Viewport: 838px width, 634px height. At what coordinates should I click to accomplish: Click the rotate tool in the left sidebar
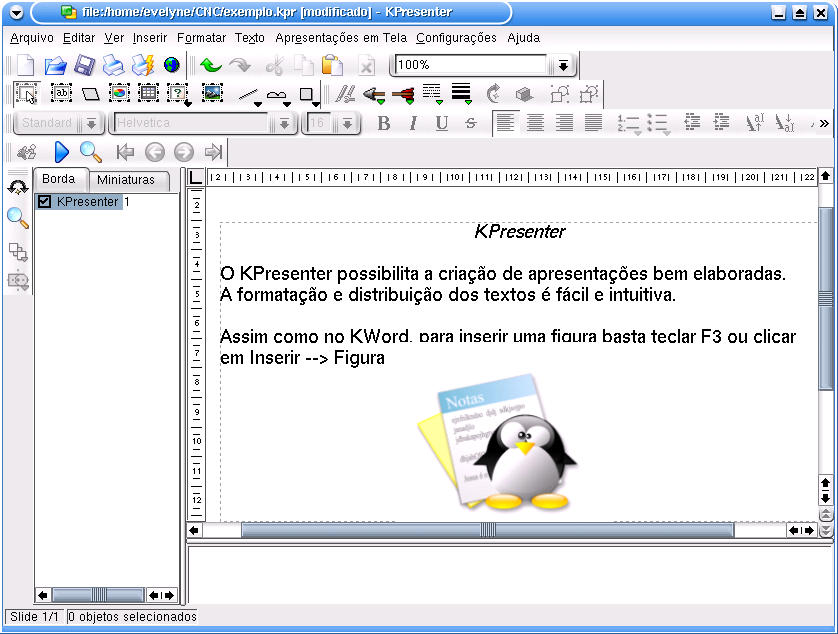pos(18,188)
